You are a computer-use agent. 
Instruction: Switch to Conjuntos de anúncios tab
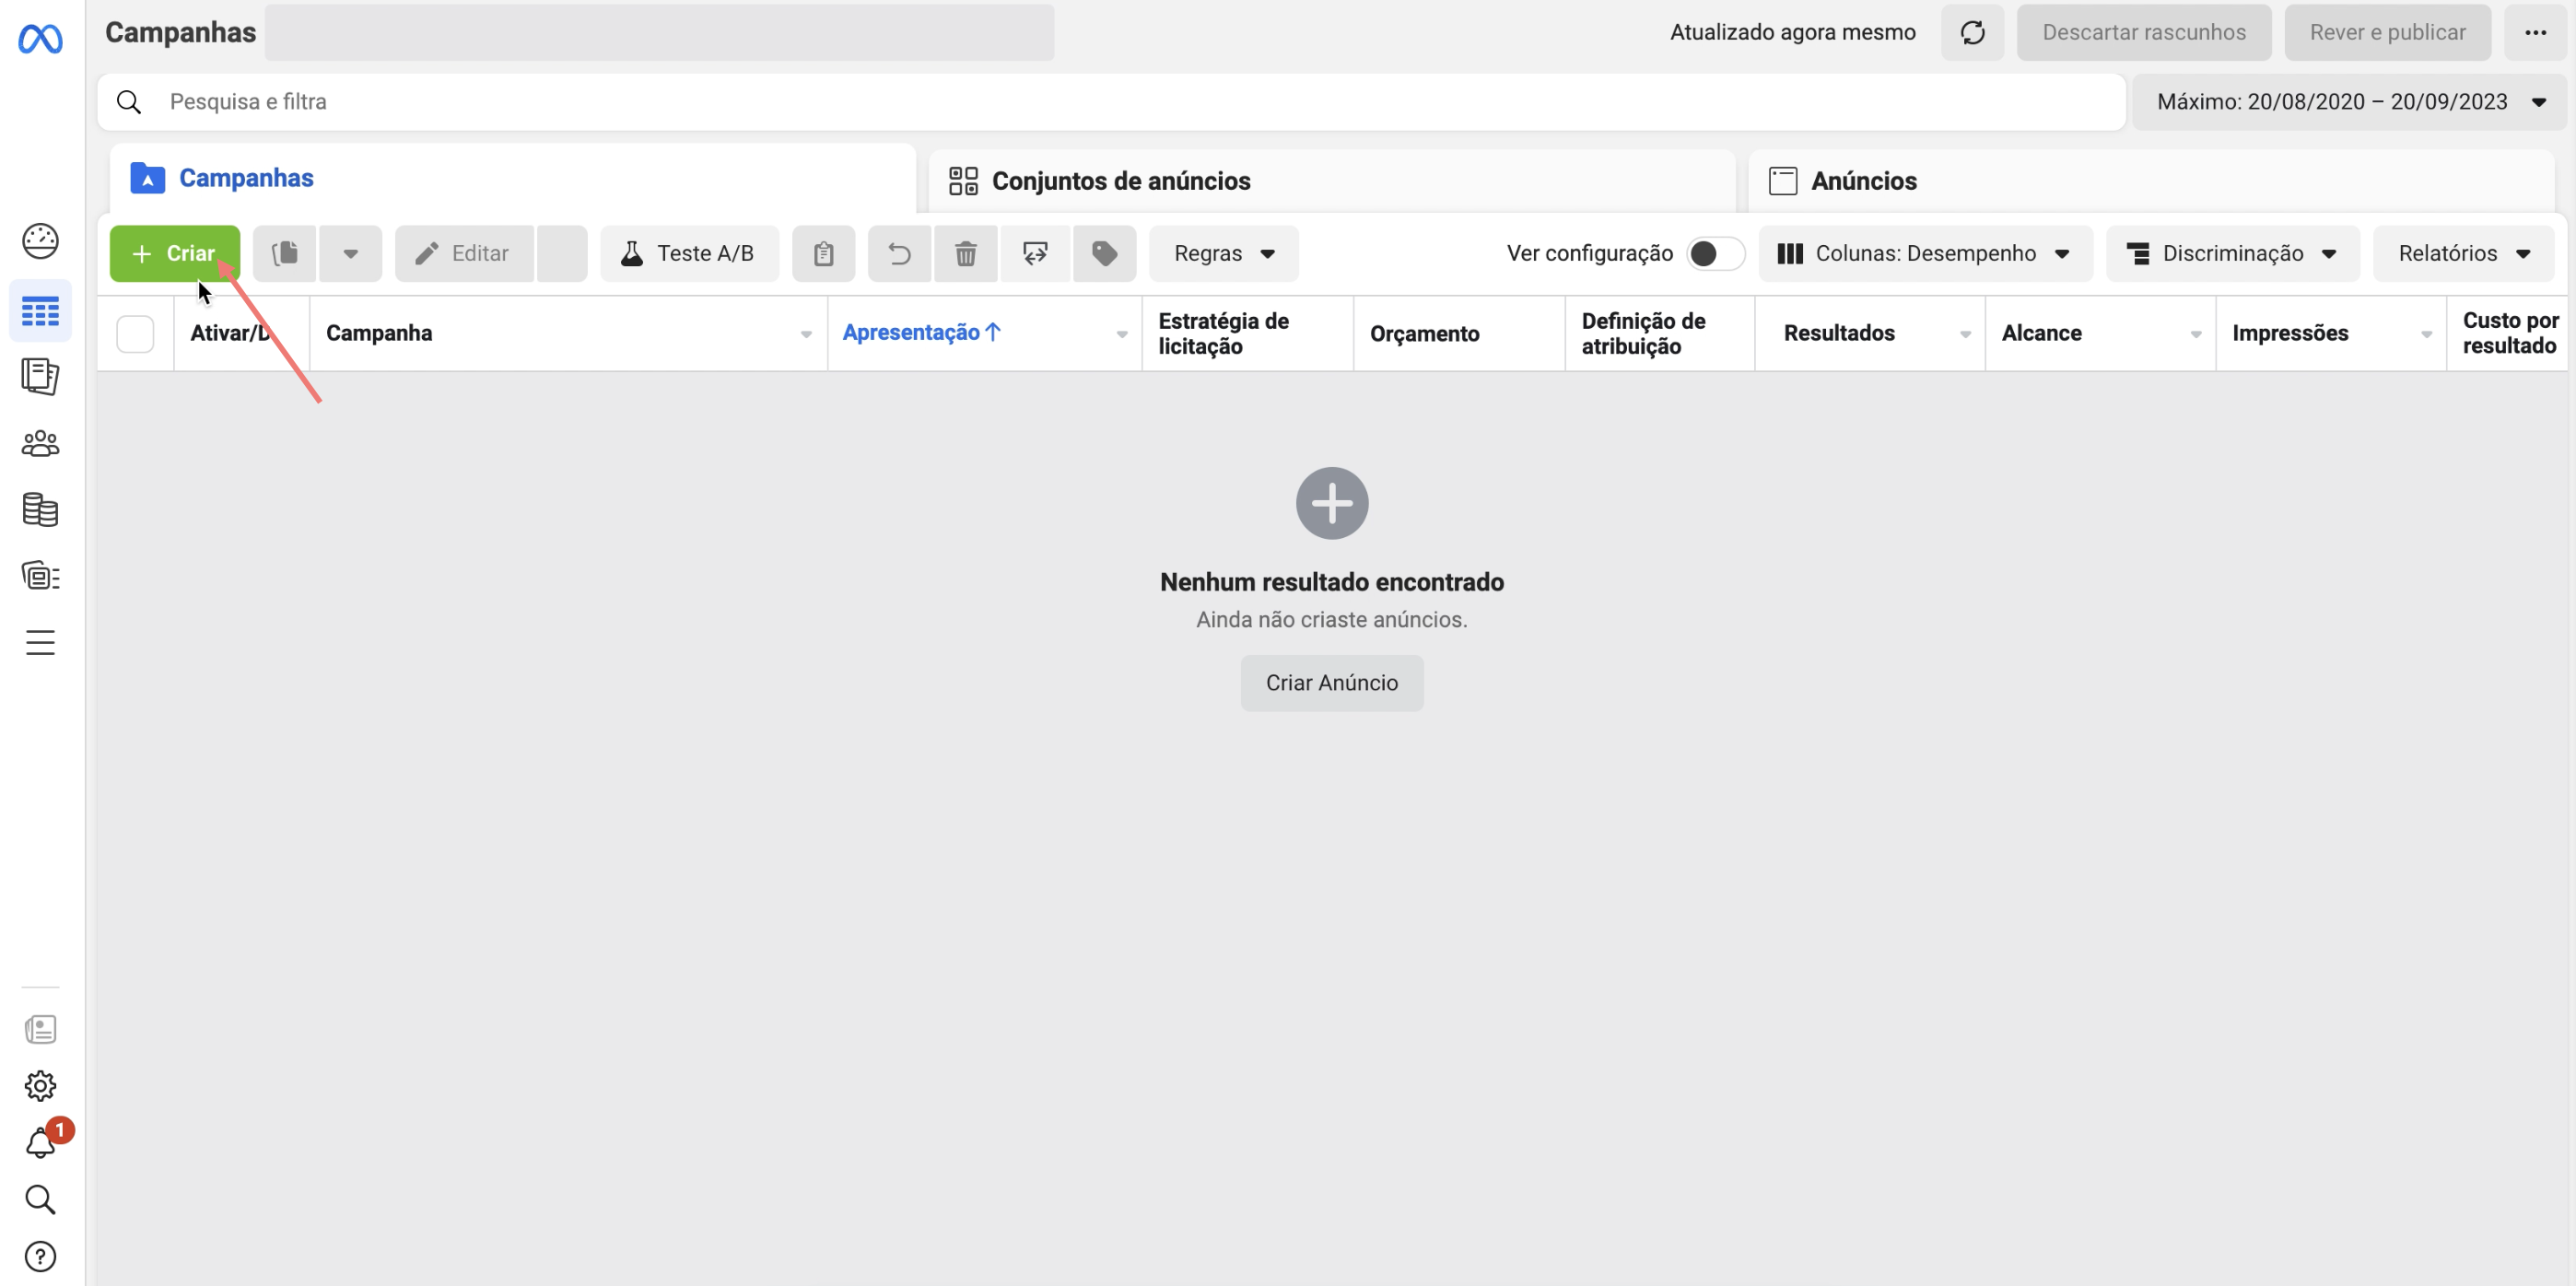click(1120, 181)
